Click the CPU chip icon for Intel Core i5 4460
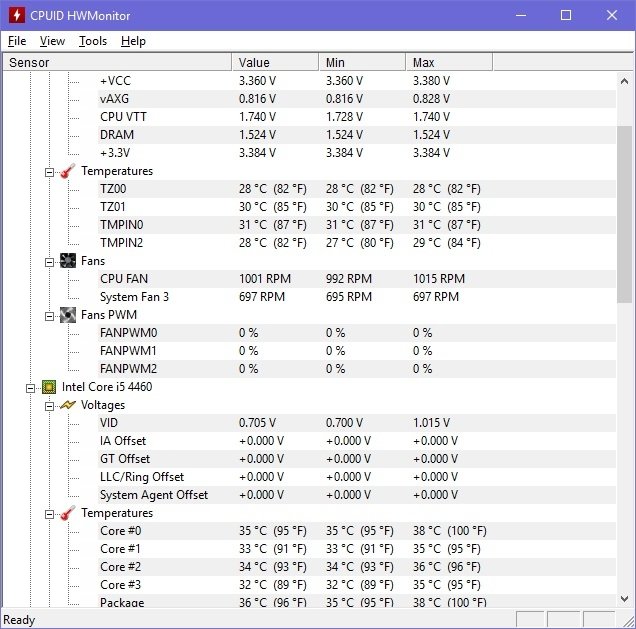This screenshot has width=636, height=629. click(x=48, y=387)
